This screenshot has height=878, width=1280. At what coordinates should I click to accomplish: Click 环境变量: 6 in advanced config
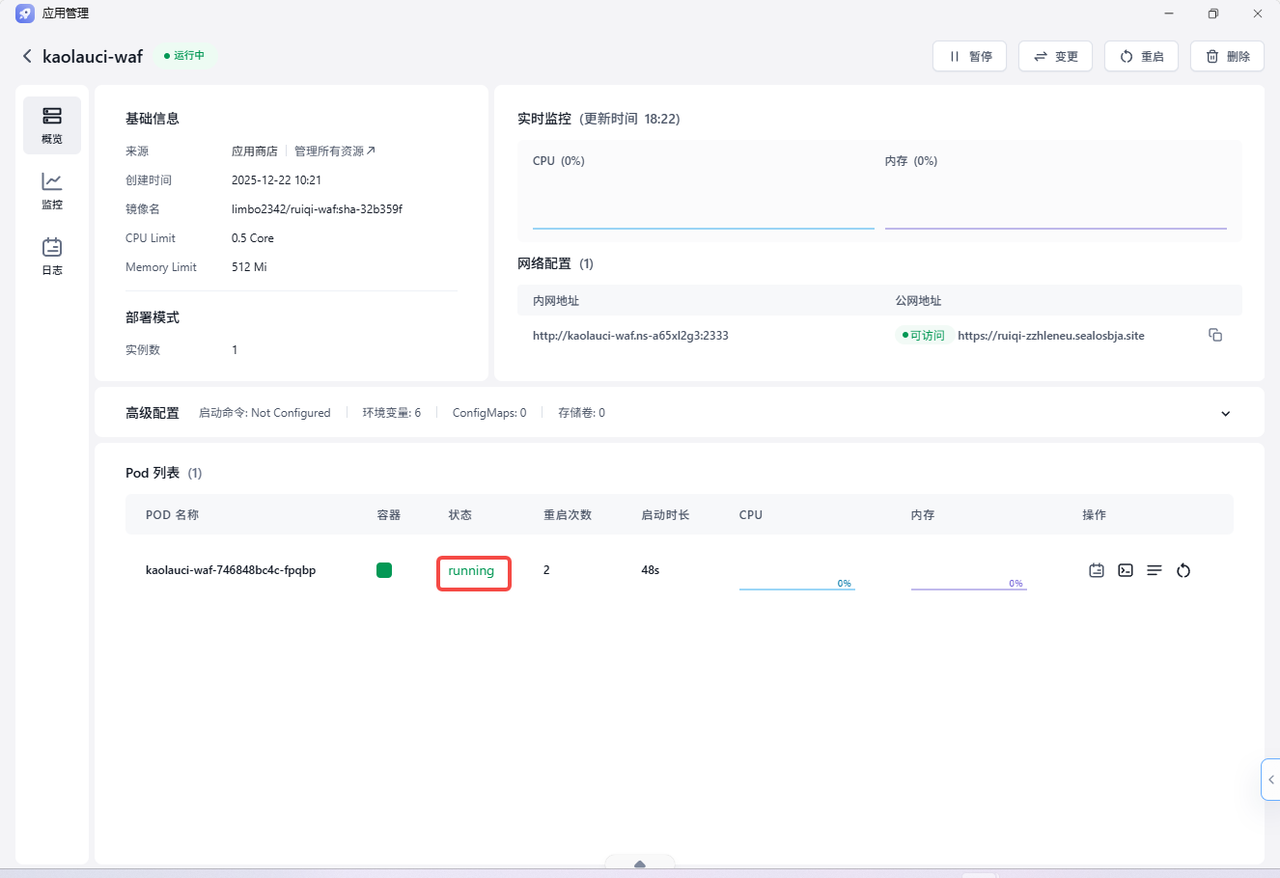pos(391,413)
